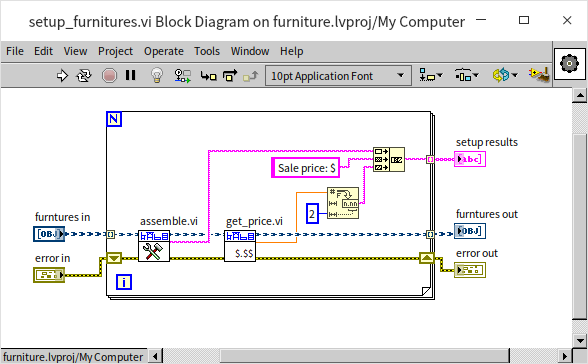Image resolution: width=588 pixels, height=364 pixels.
Task: Click the setup results string indicator terminal
Action: click(x=470, y=159)
